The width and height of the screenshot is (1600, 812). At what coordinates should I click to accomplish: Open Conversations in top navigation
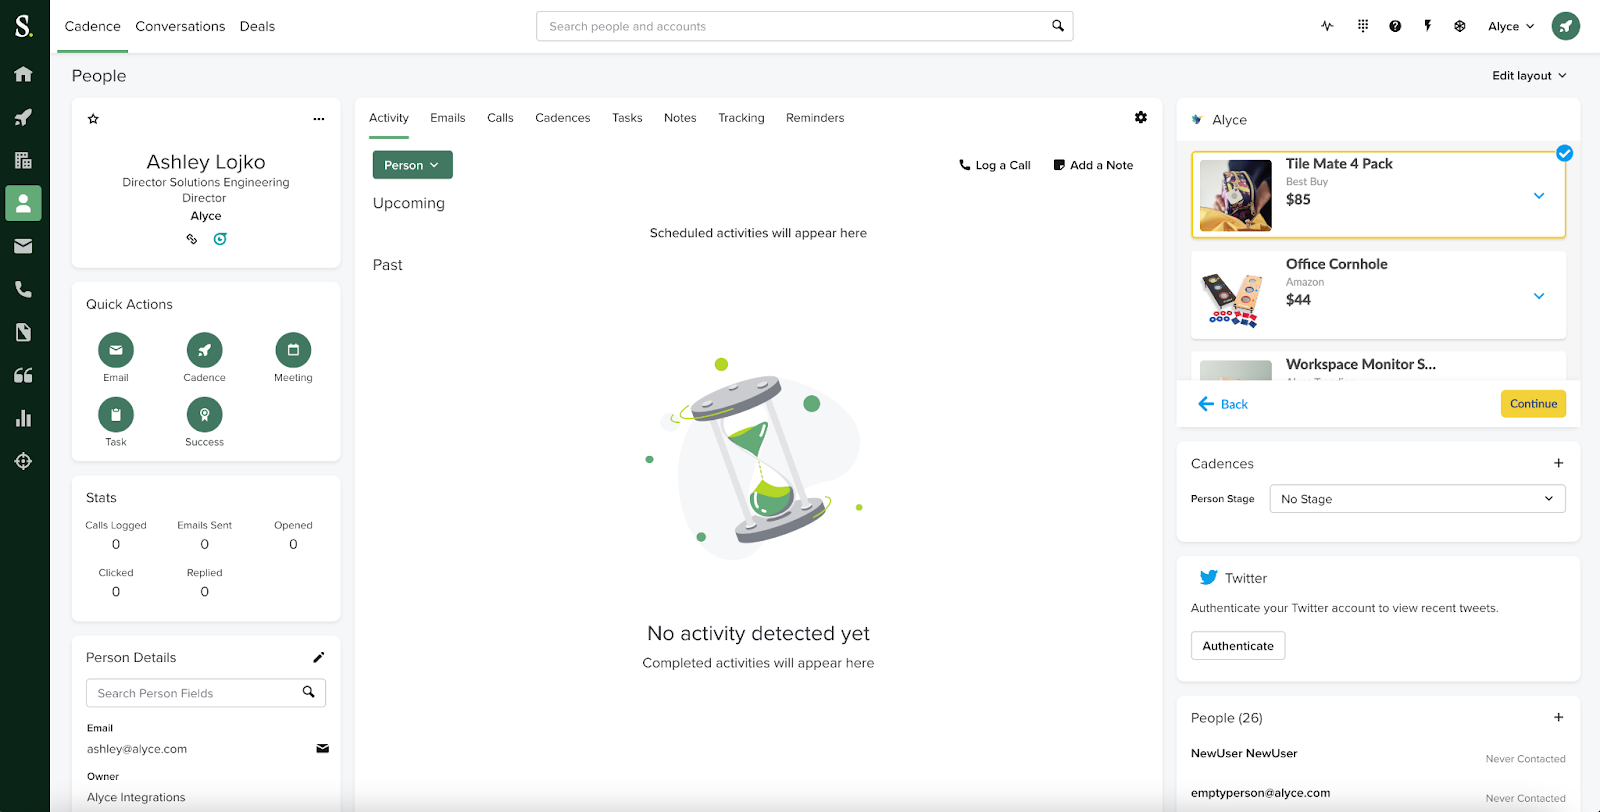coord(180,26)
